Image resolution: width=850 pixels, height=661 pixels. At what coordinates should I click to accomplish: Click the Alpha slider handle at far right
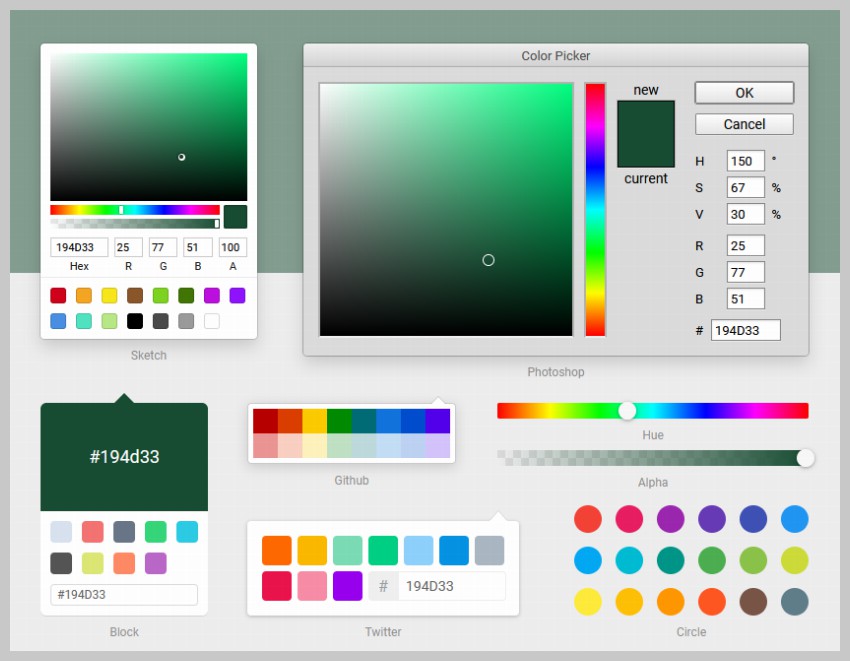(x=805, y=457)
